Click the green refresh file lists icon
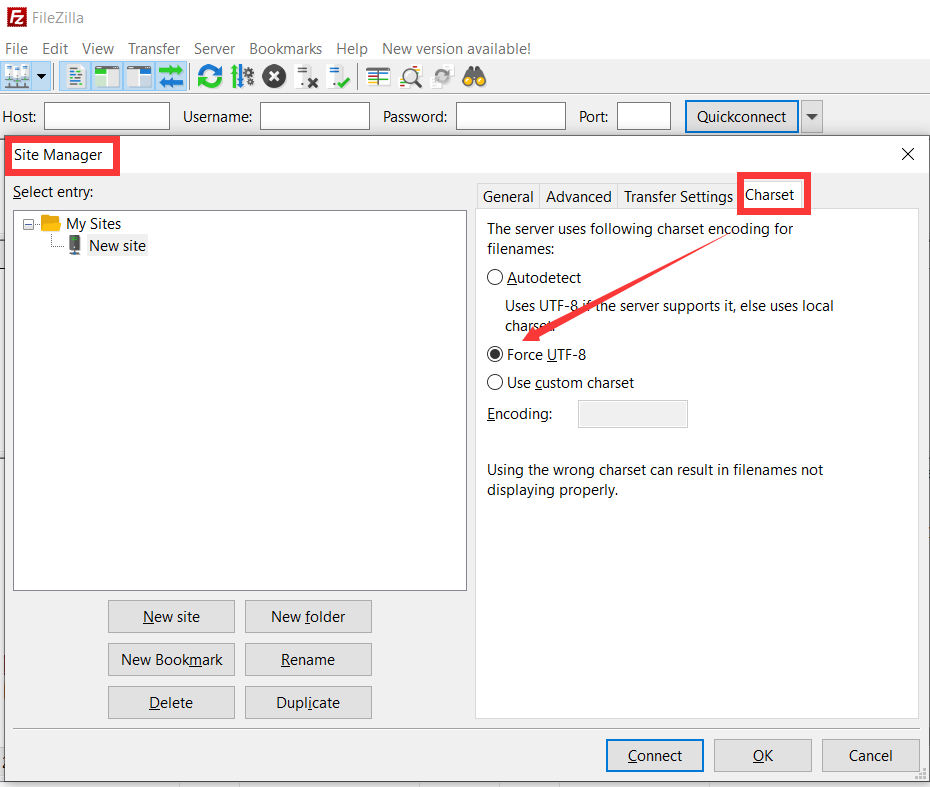930x787 pixels. tap(209, 77)
